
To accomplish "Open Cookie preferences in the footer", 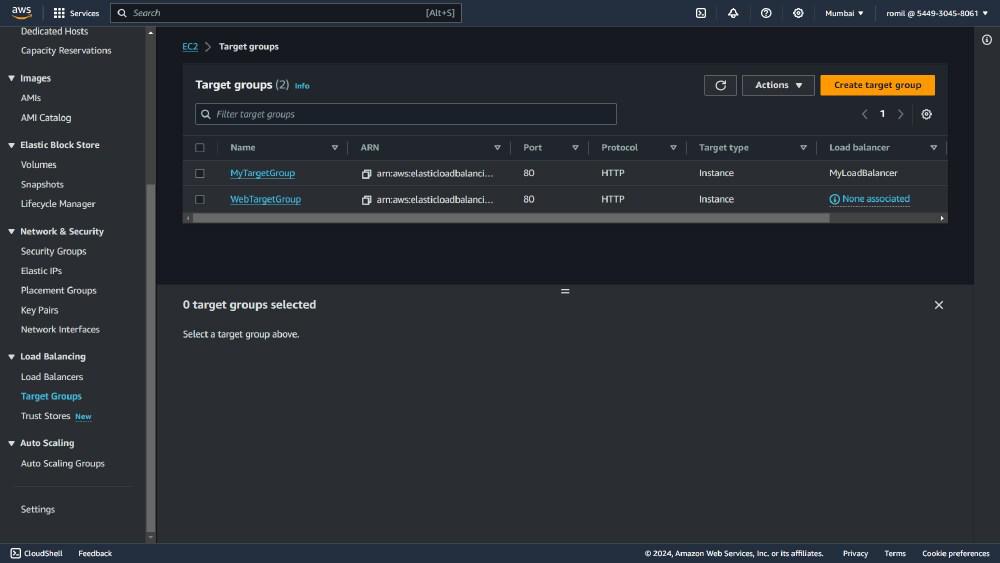I will [955, 553].
